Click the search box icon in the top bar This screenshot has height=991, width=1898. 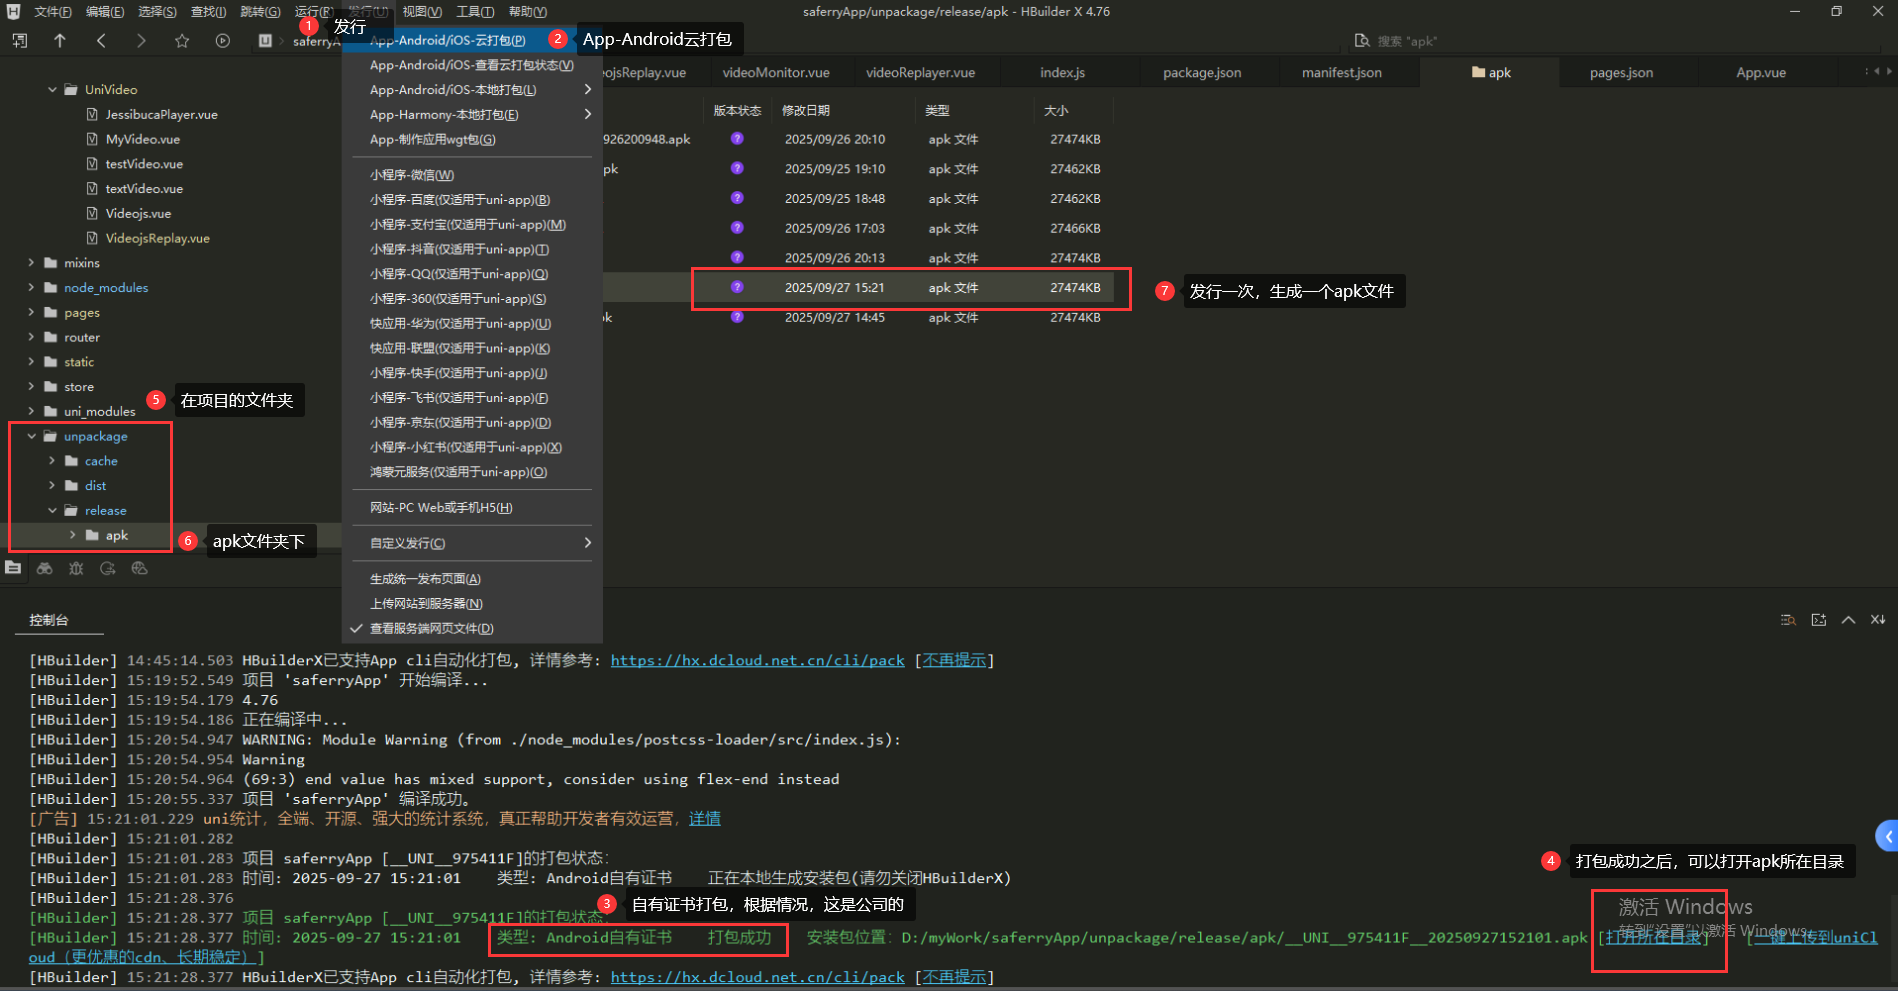1362,41
